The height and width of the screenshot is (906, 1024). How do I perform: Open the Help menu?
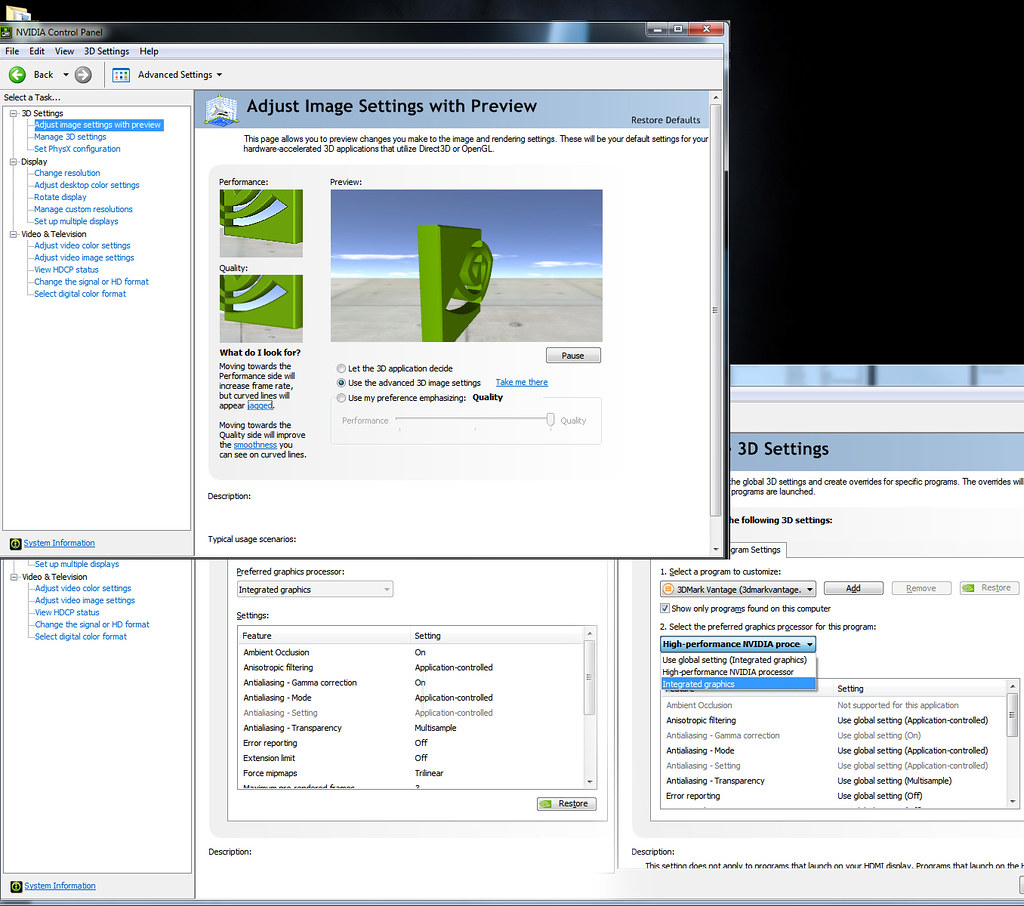coord(149,51)
